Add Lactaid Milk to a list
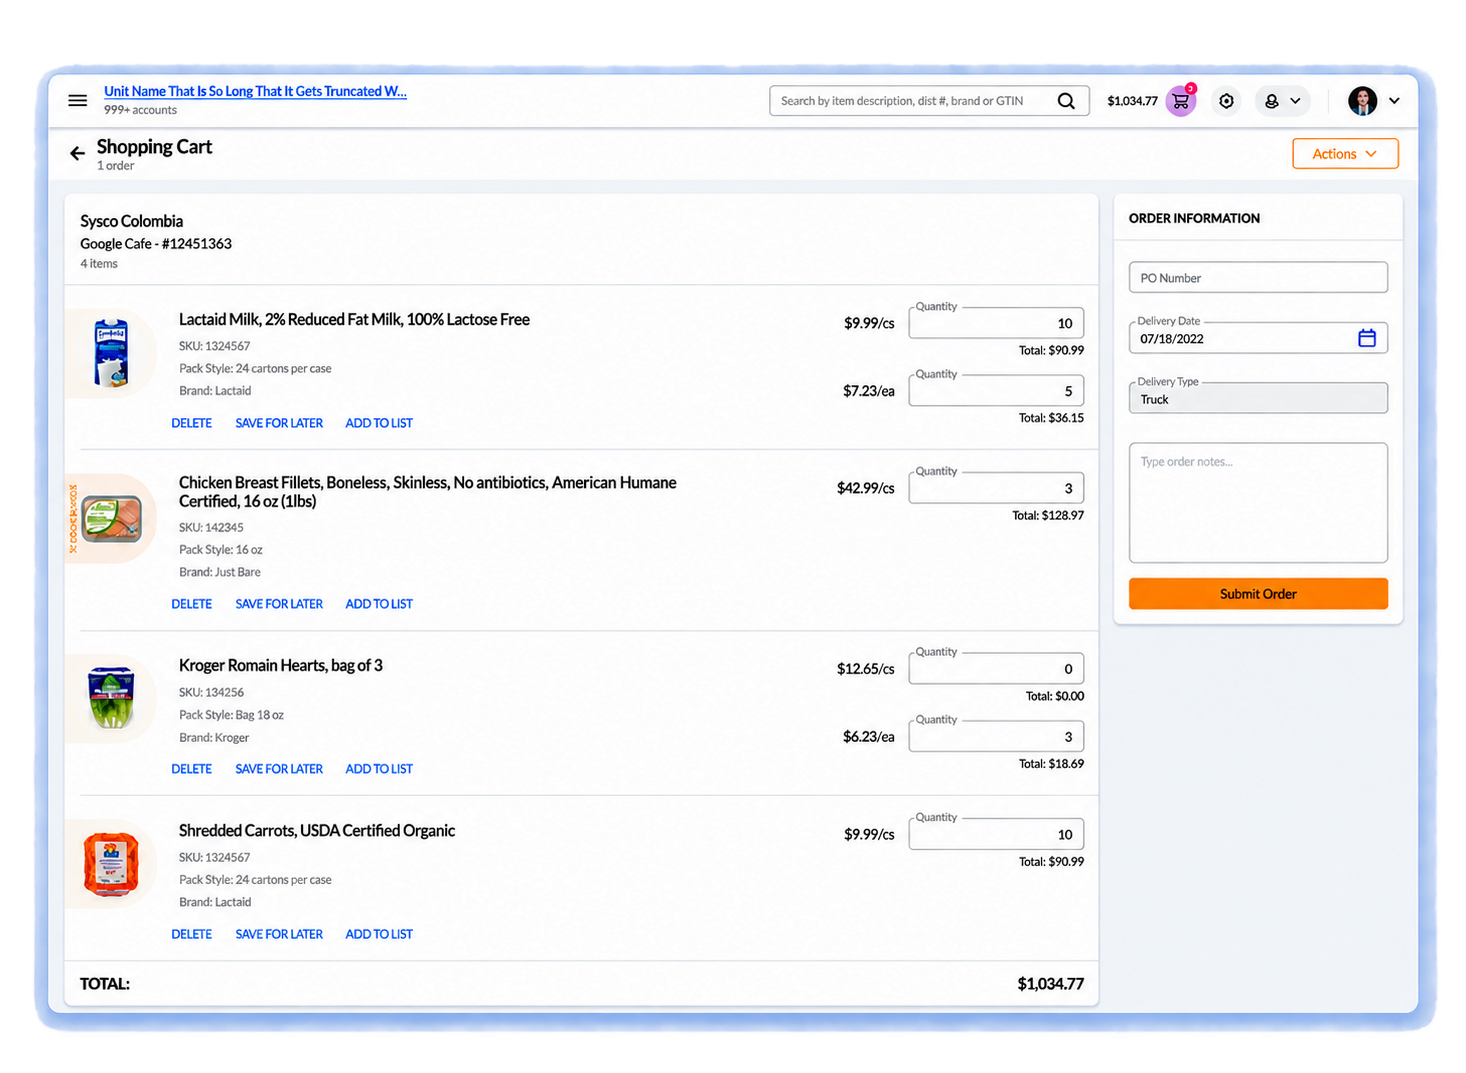The image size is (1466, 1073). pos(379,423)
